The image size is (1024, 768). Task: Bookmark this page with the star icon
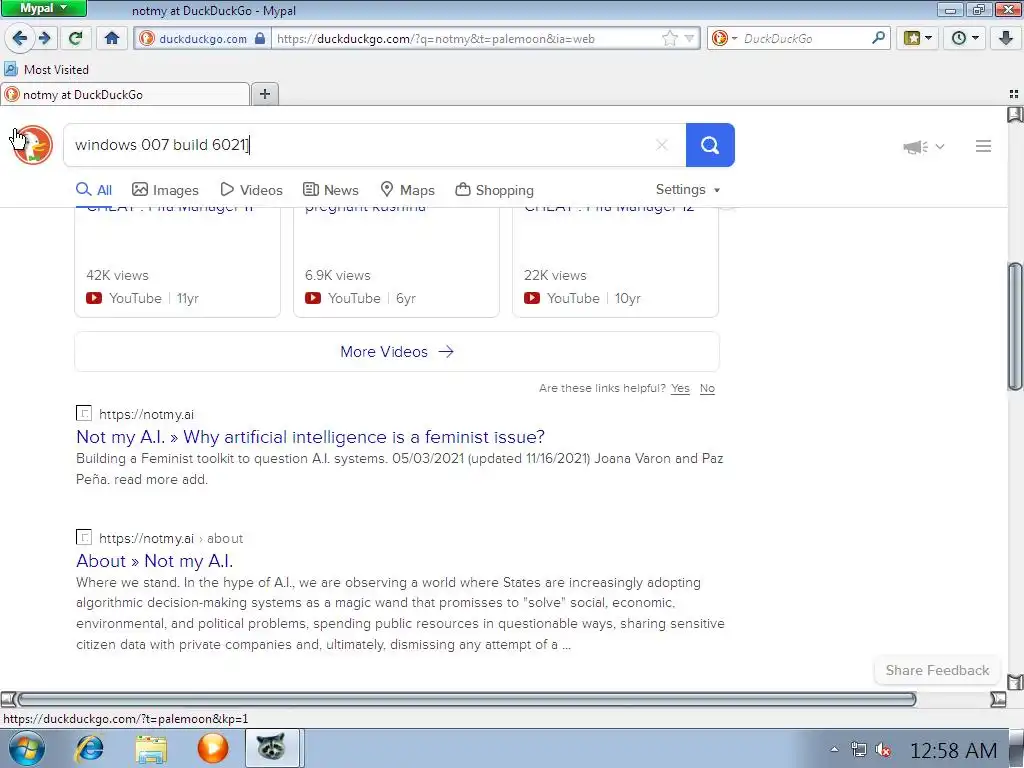point(669,39)
